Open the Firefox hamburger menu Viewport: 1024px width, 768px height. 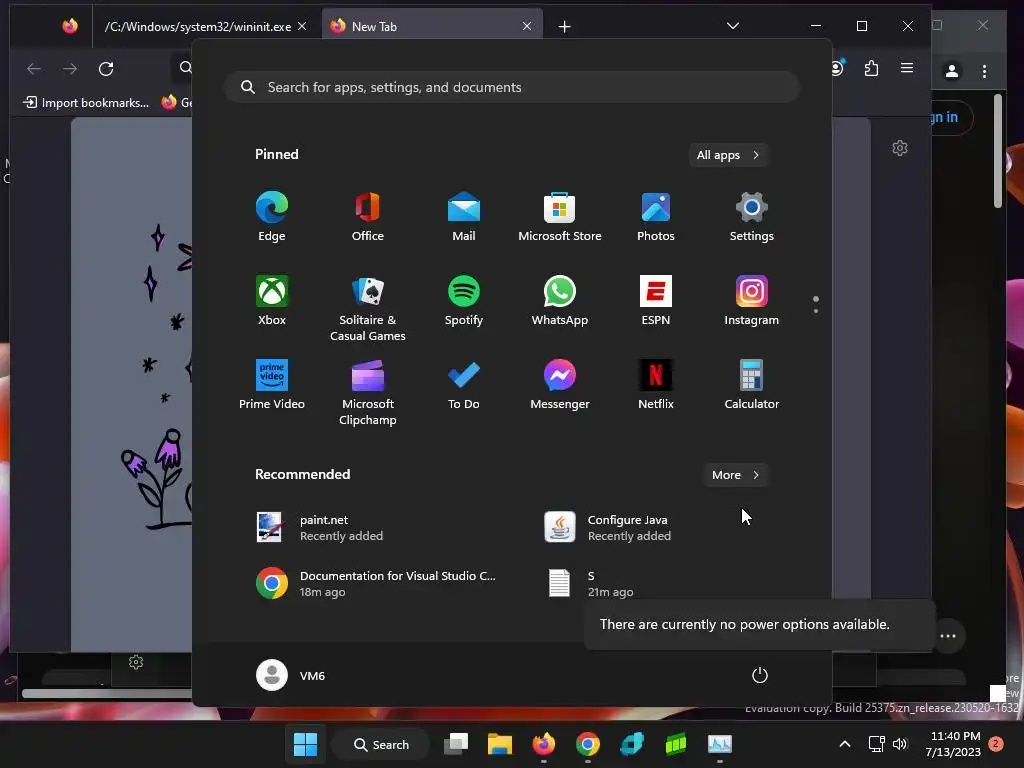coord(906,68)
